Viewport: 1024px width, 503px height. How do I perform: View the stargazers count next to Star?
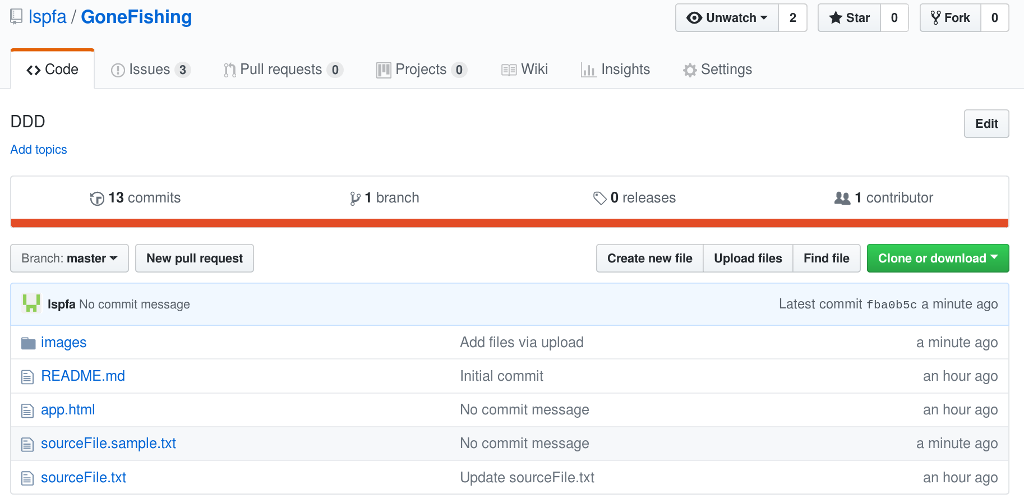coord(894,18)
